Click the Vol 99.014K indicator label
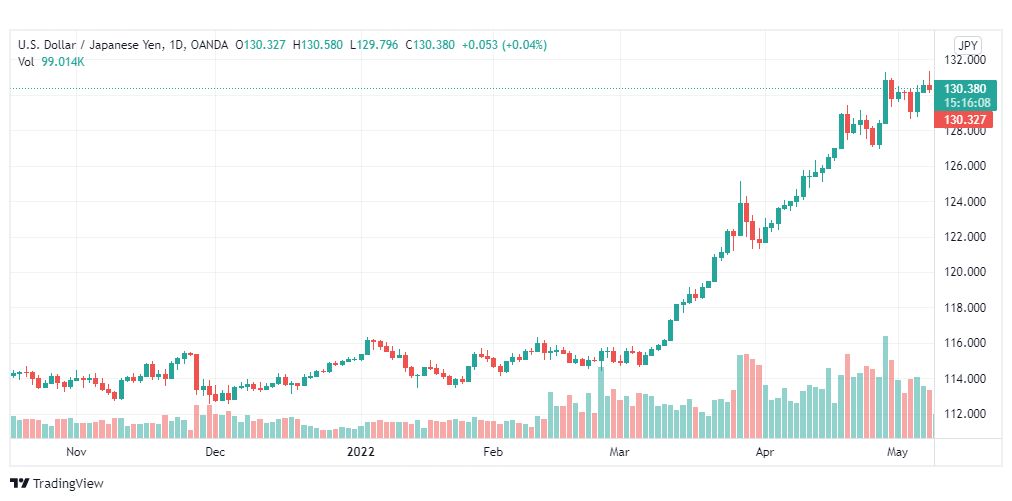 point(52,62)
